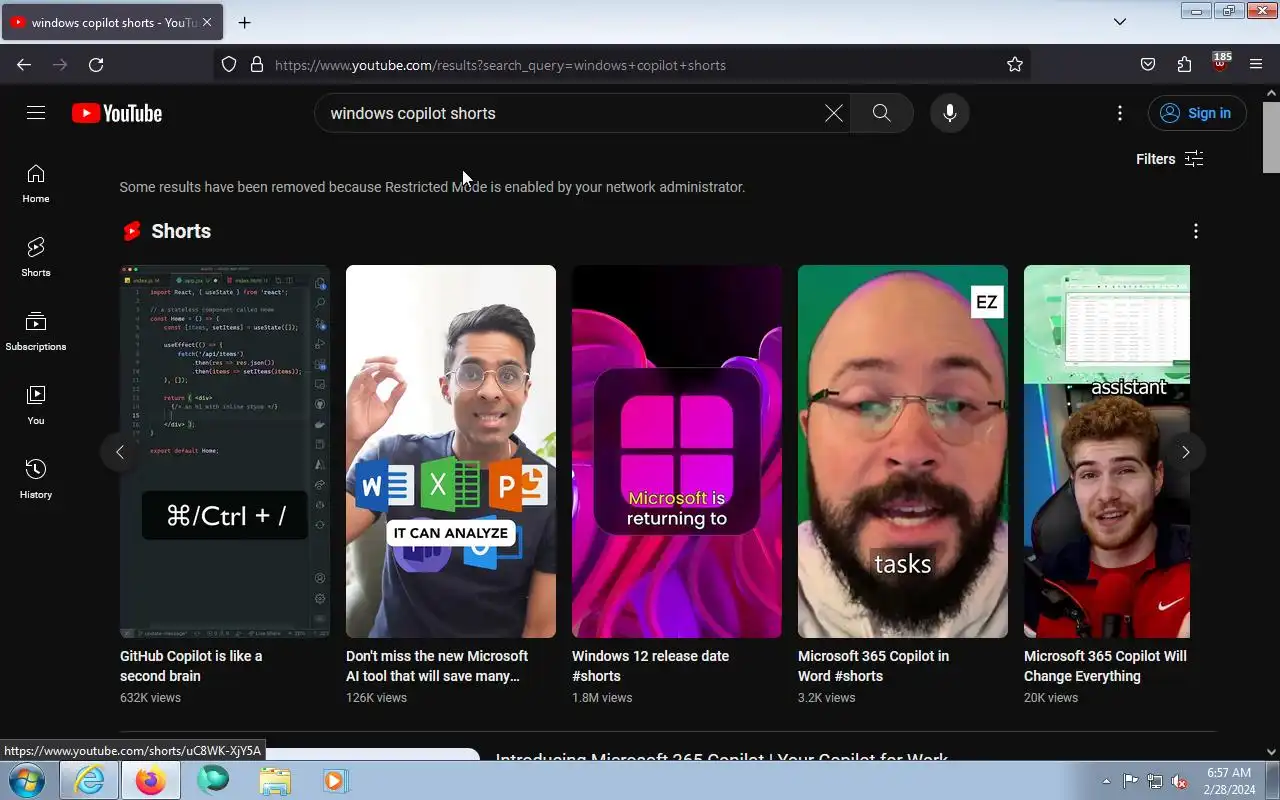1280x800 pixels.
Task: Click title Don't miss the new Microsoft AI tool
Action: [437, 666]
